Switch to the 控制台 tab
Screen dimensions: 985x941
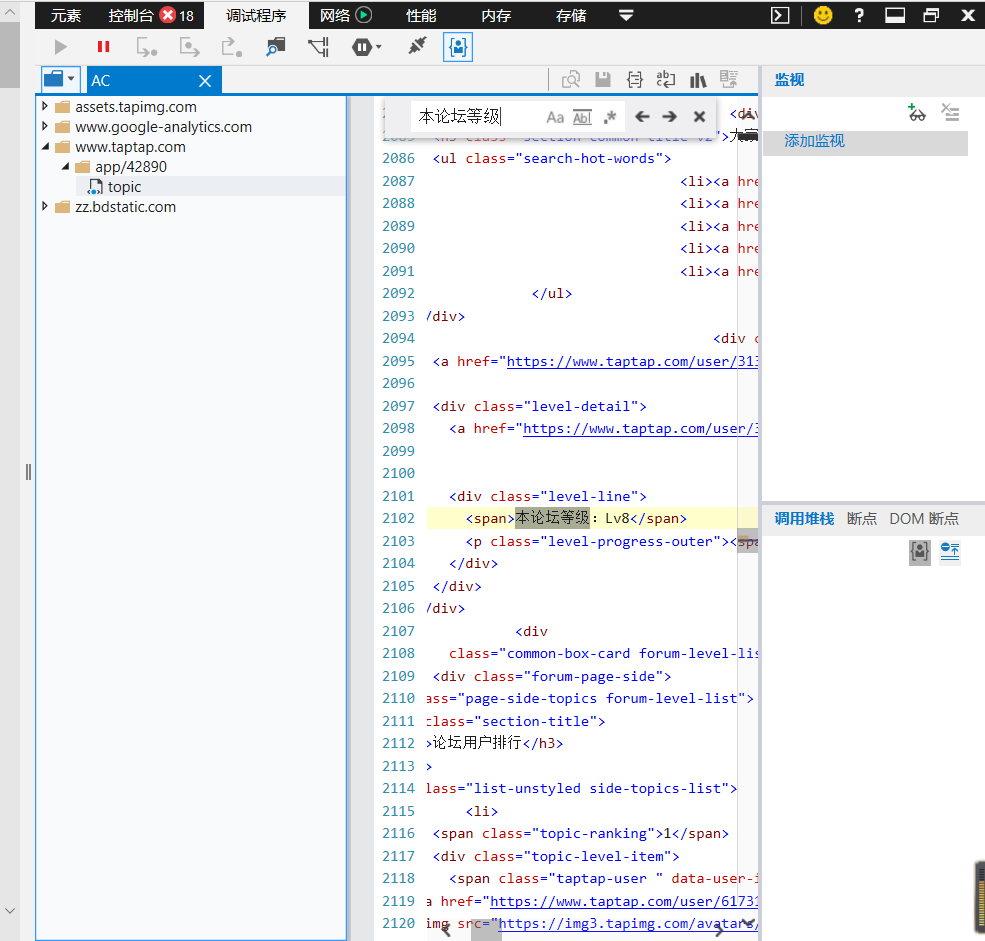click(151, 16)
